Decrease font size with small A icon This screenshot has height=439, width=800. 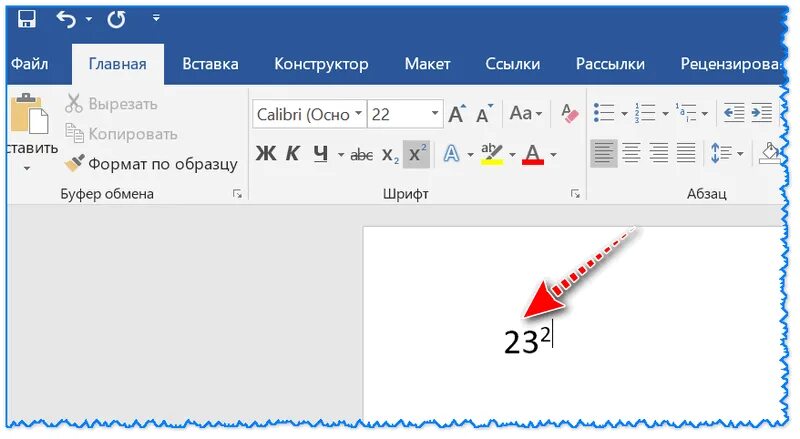tap(484, 113)
